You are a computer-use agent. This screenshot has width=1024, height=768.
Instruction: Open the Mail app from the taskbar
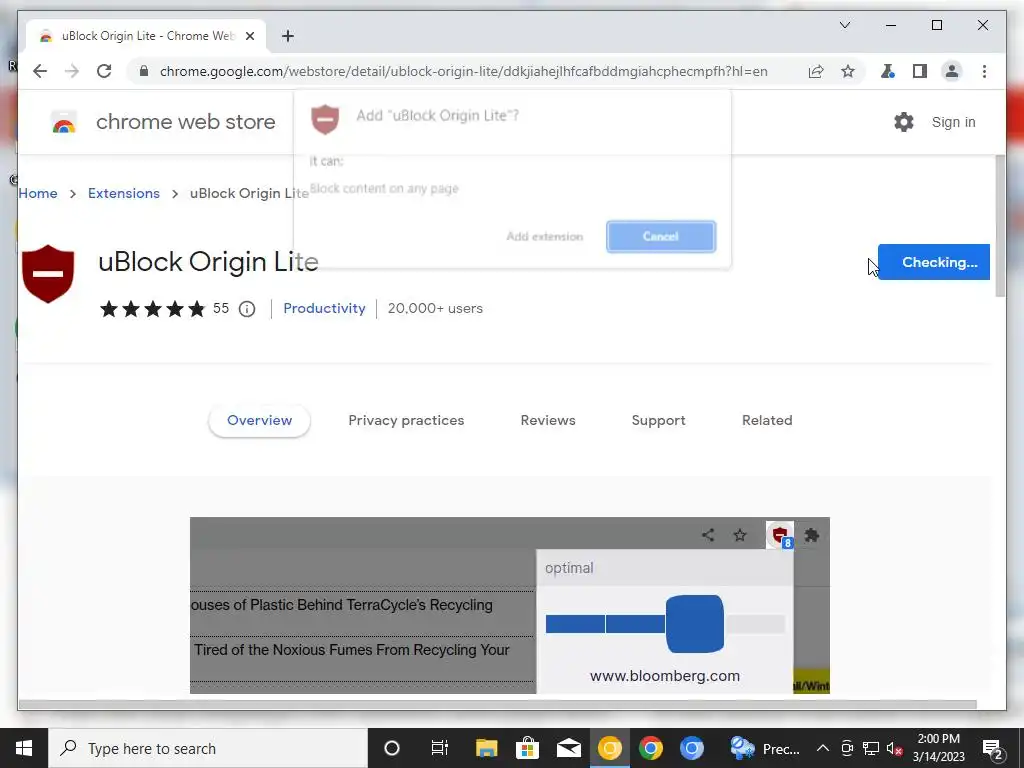coord(568,748)
